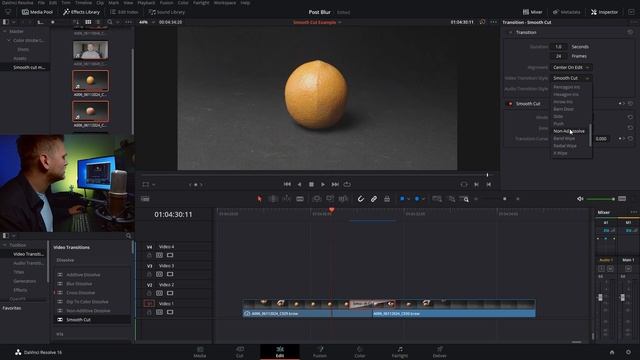Viewport: 640px width, 360px height.
Task: Lock the Video 4 track
Action: pyautogui.click(x=149, y=255)
